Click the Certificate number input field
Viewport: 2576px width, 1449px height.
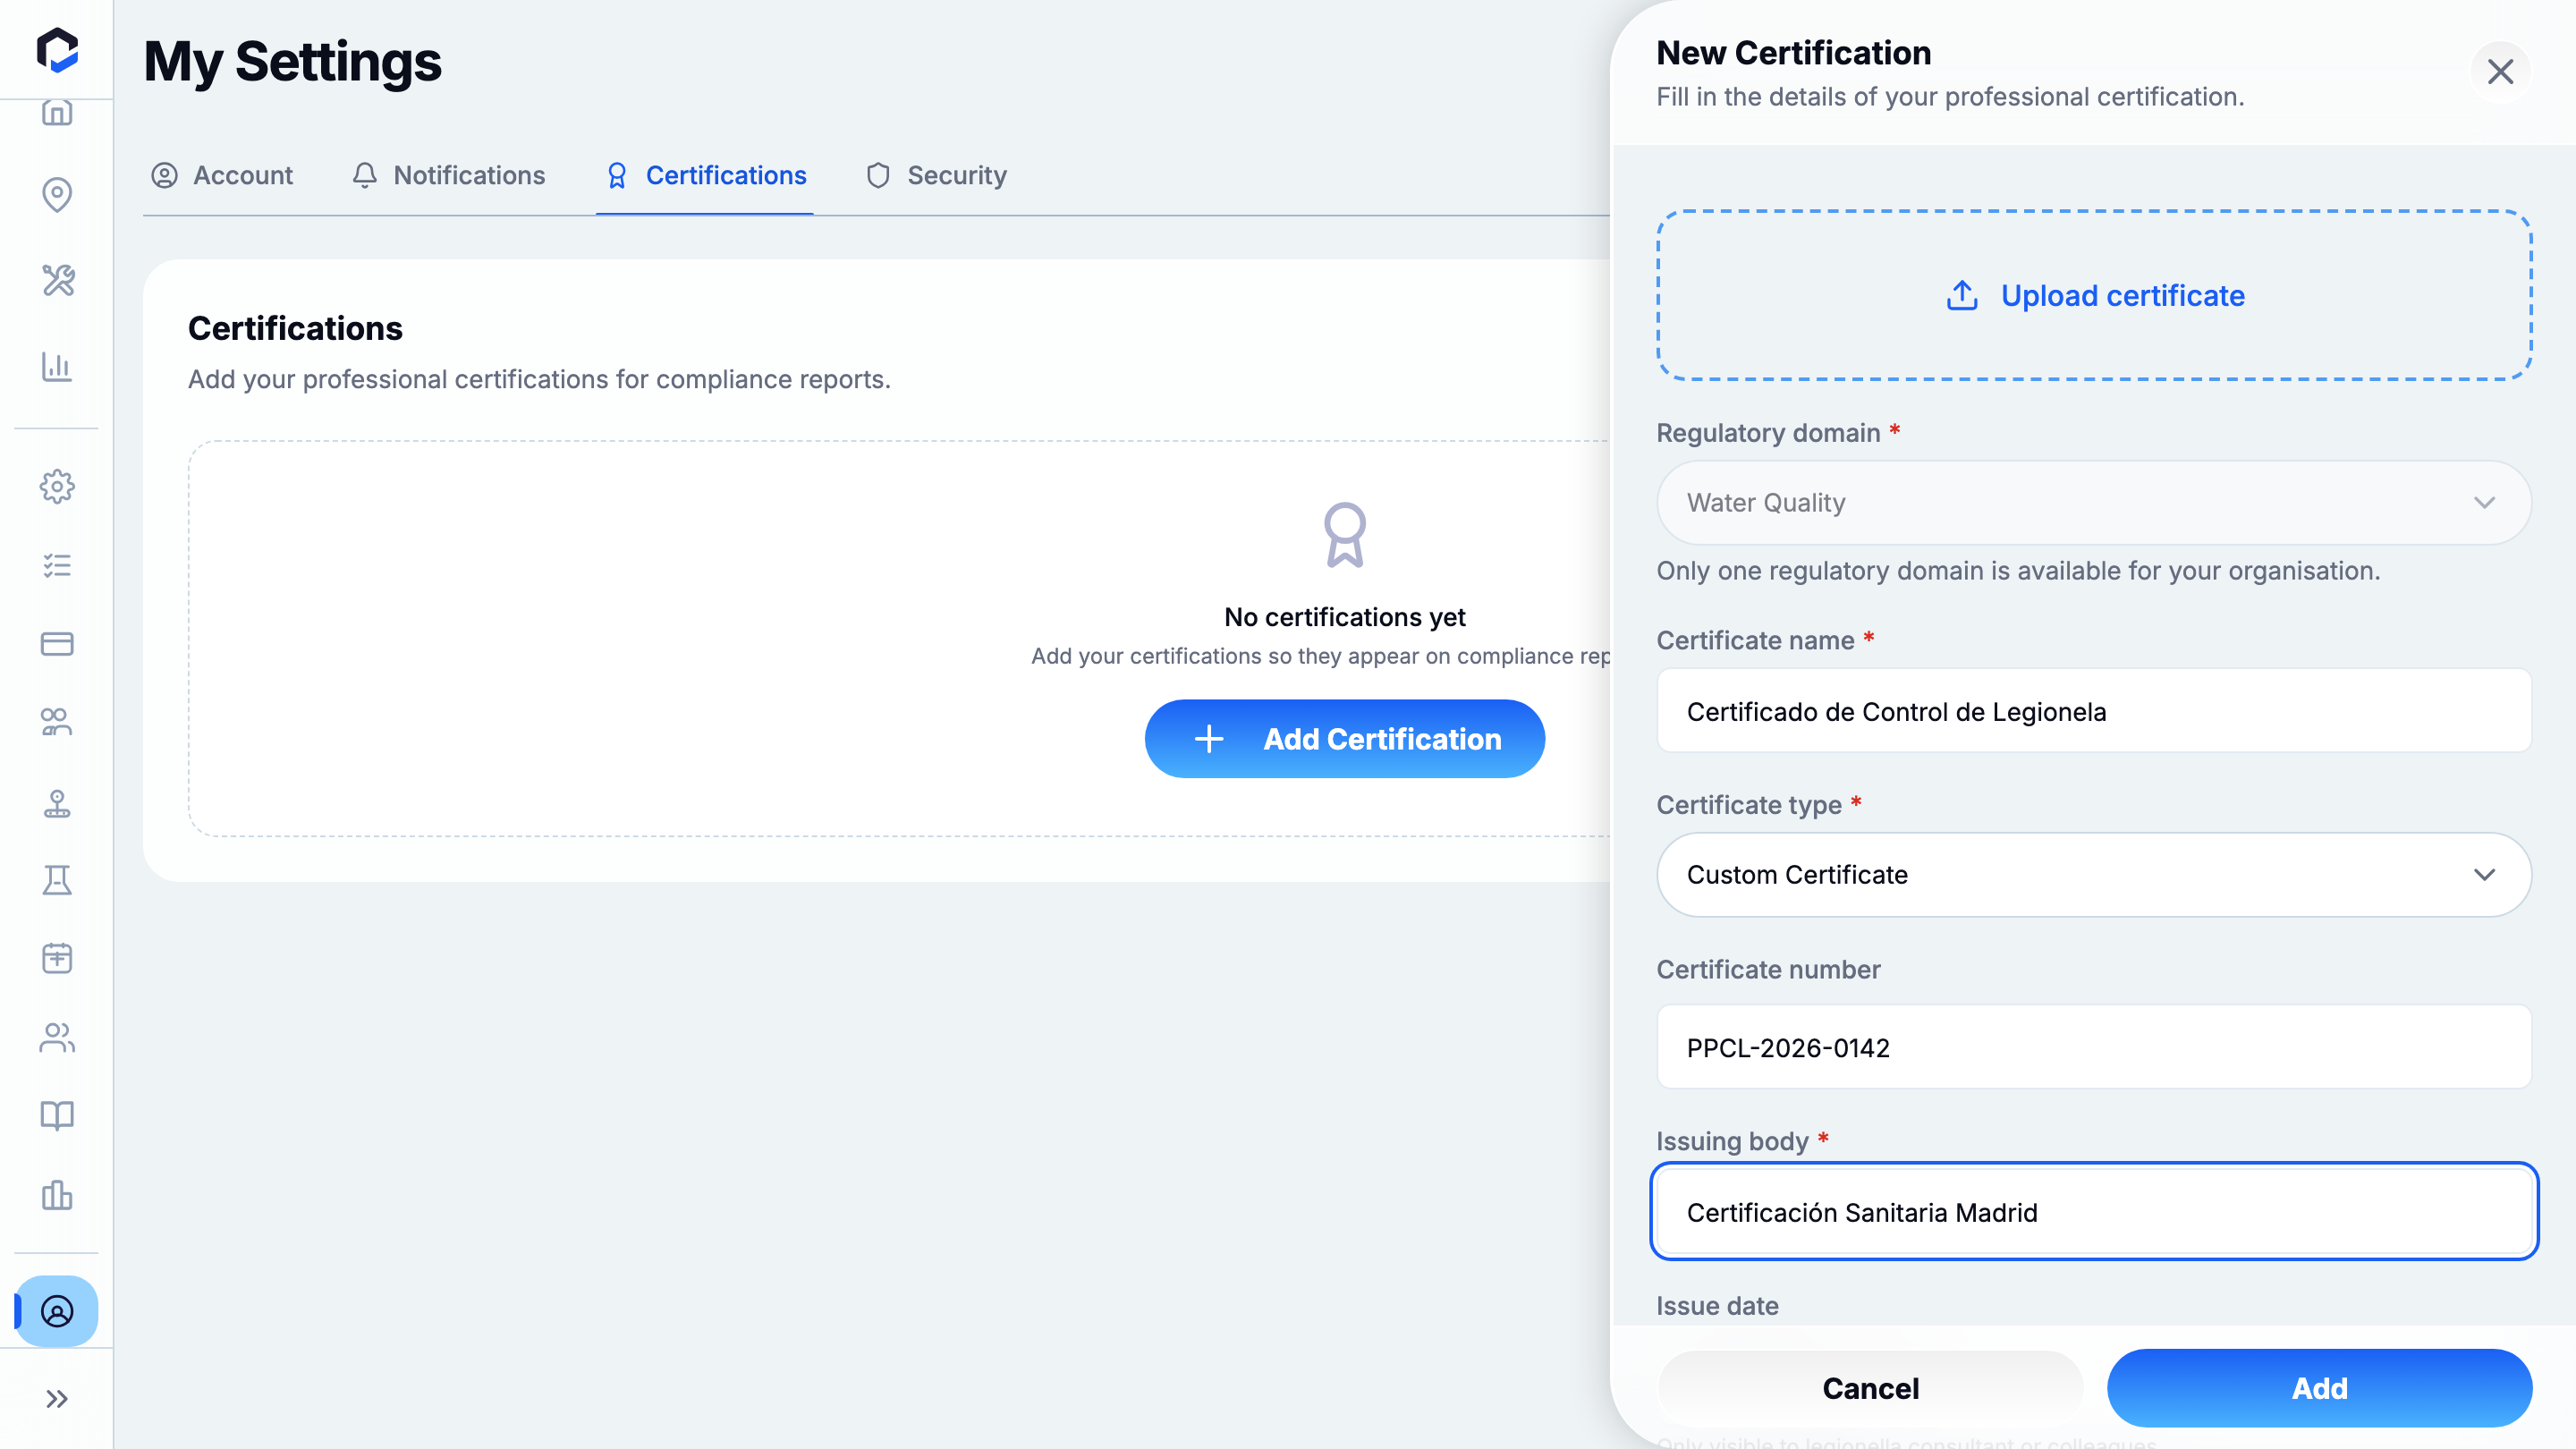point(2094,1047)
